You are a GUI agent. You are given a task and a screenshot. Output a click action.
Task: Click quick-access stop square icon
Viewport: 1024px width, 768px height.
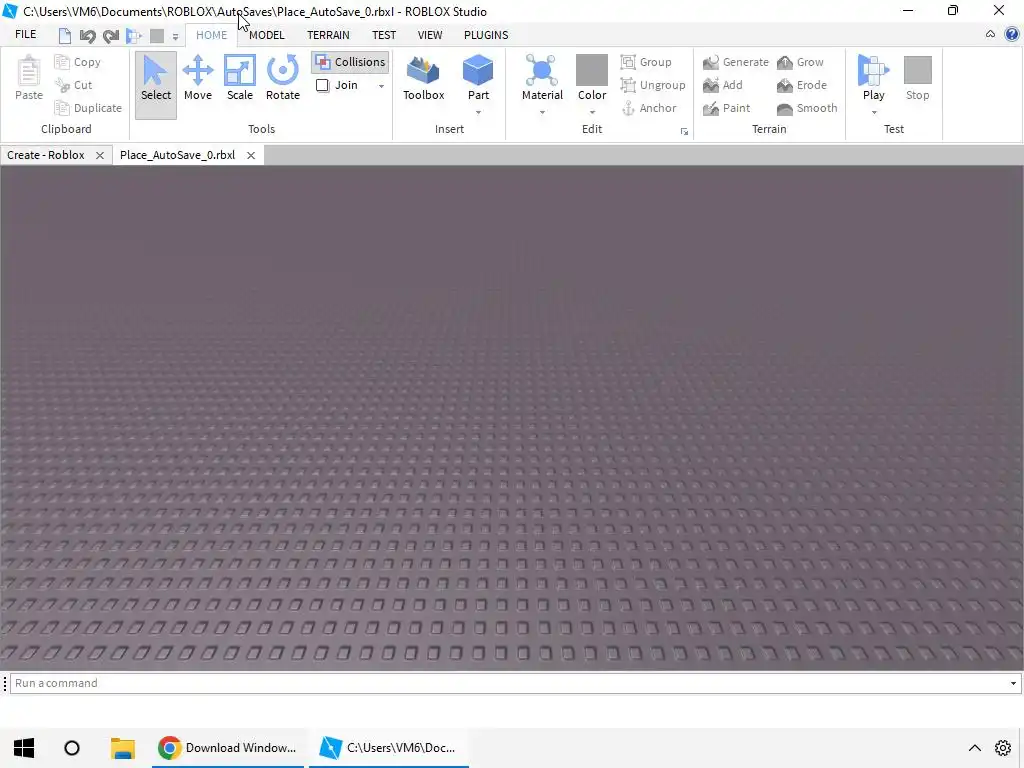click(x=157, y=35)
